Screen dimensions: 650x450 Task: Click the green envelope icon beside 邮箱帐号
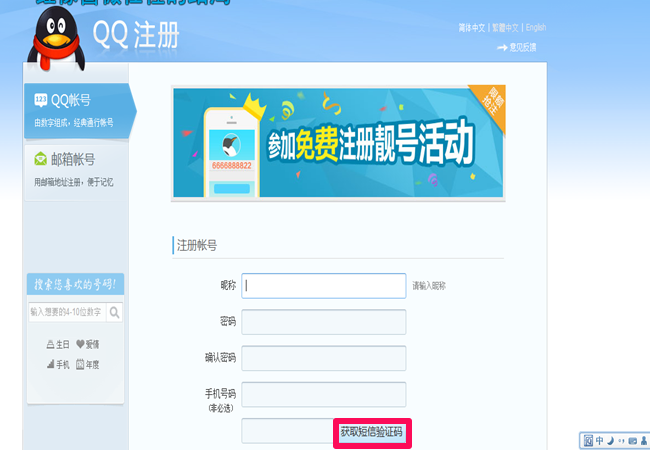click(41, 159)
